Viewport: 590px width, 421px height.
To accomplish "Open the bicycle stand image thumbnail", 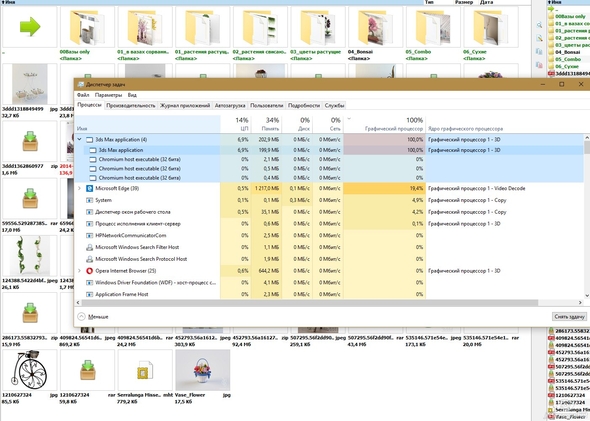I will click(29, 370).
